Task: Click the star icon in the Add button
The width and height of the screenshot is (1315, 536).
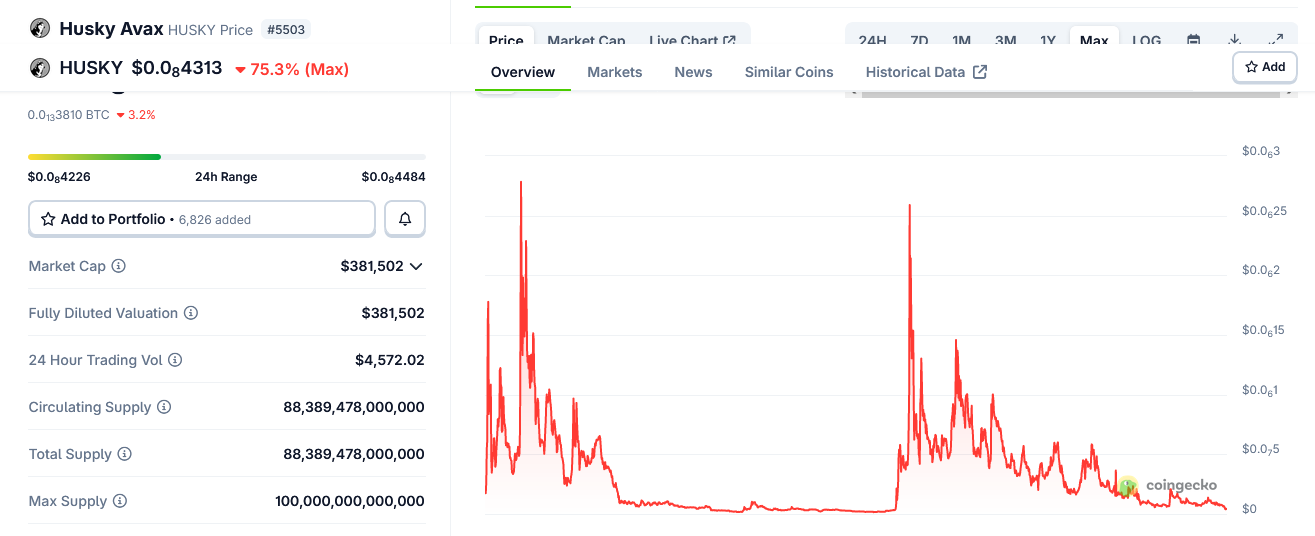Action: [1251, 67]
